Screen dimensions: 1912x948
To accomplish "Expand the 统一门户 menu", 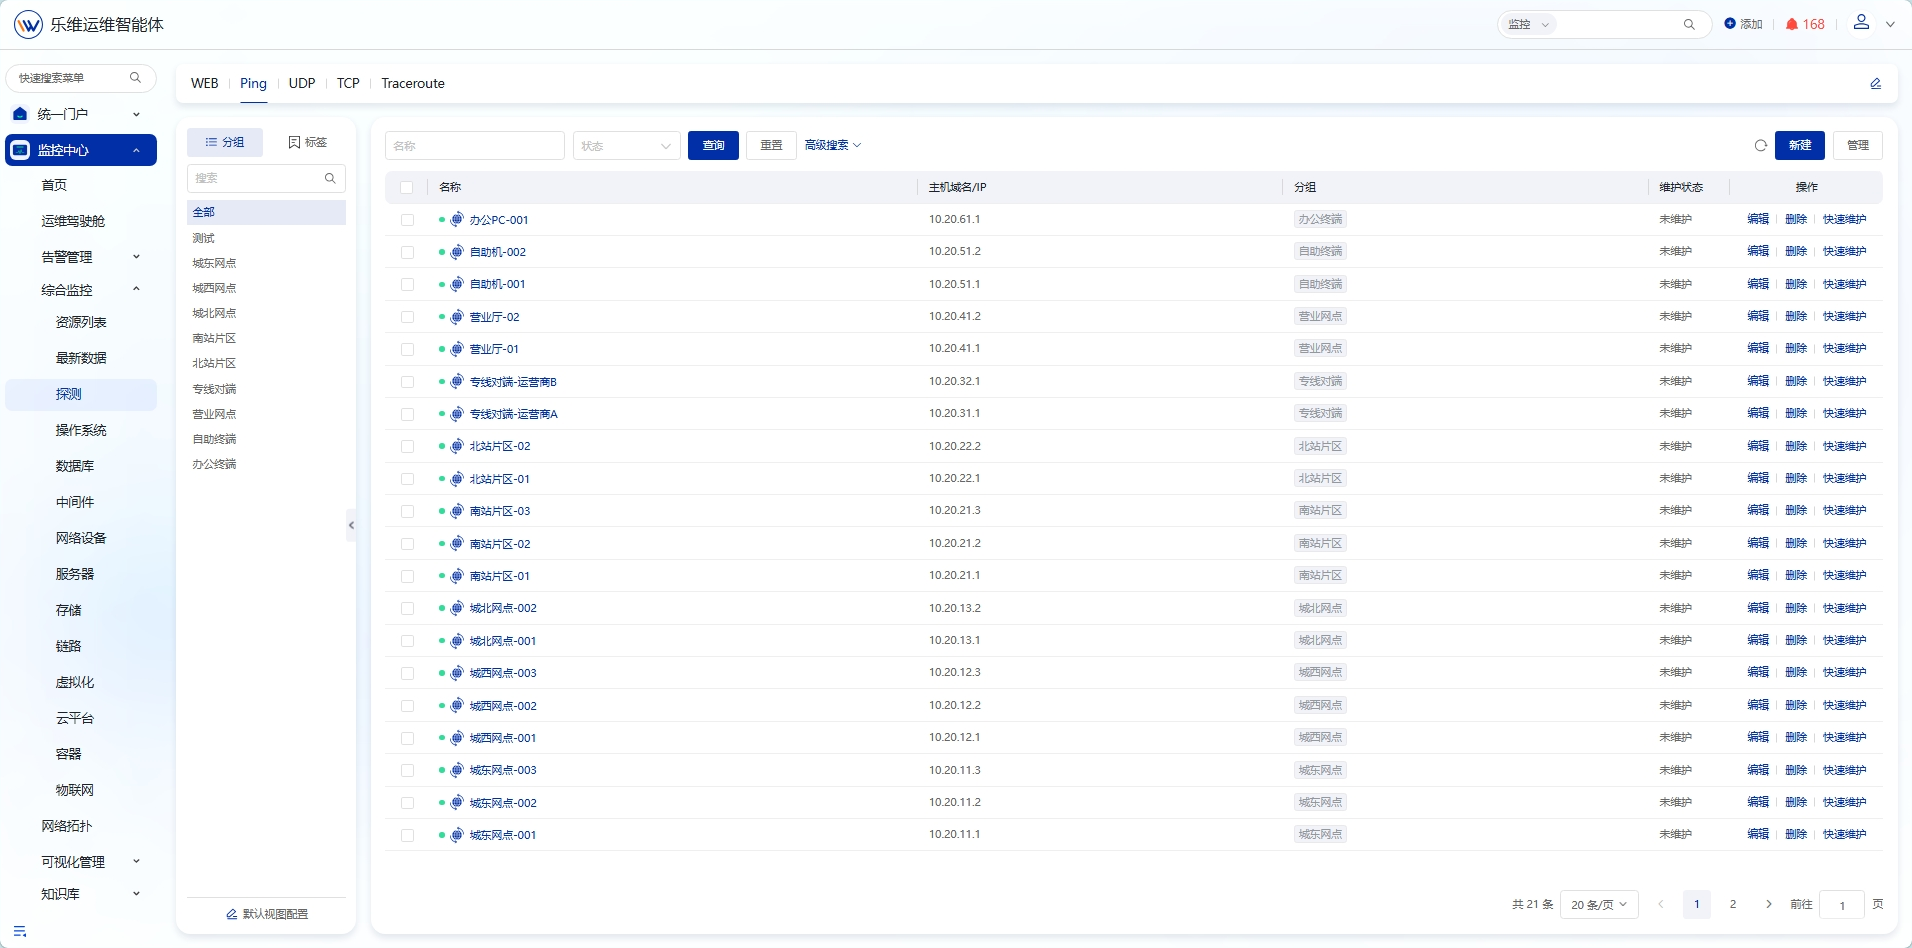I will click(x=81, y=115).
